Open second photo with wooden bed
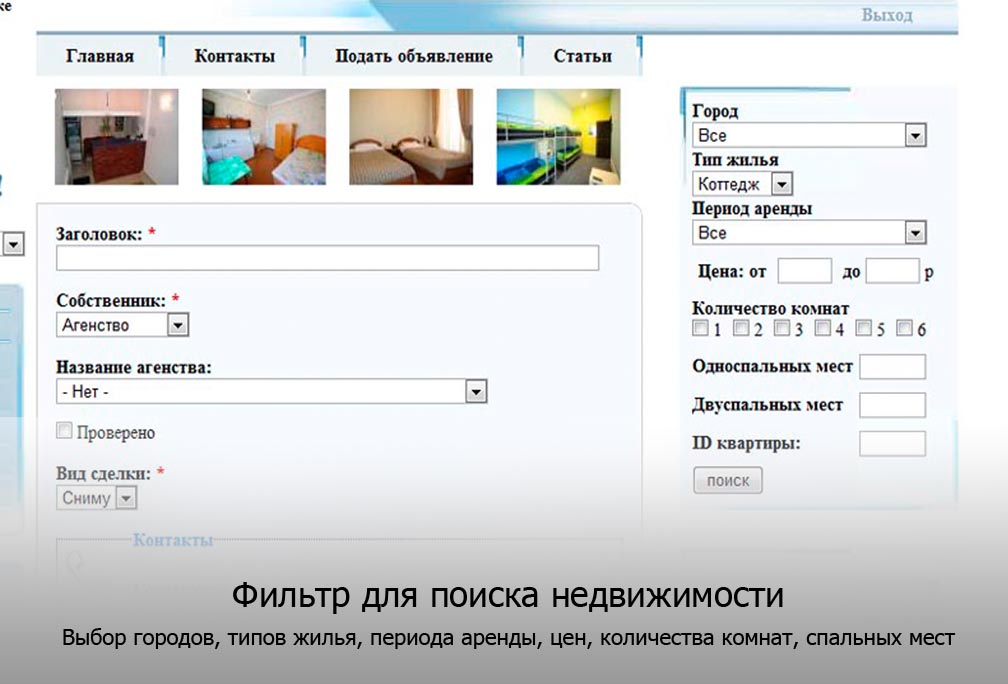Screen dimensions: 1008x684 (x=263, y=137)
